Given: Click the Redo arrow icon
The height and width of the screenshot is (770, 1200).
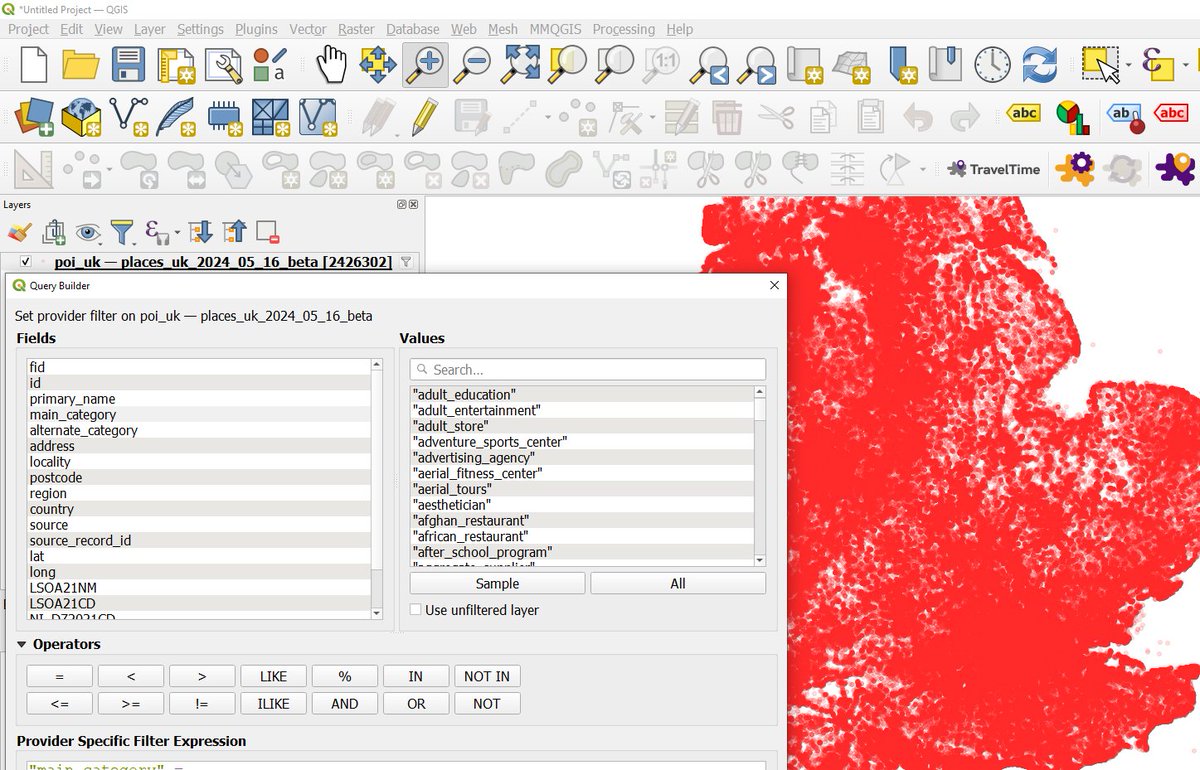Looking at the screenshot, I should [x=964, y=117].
